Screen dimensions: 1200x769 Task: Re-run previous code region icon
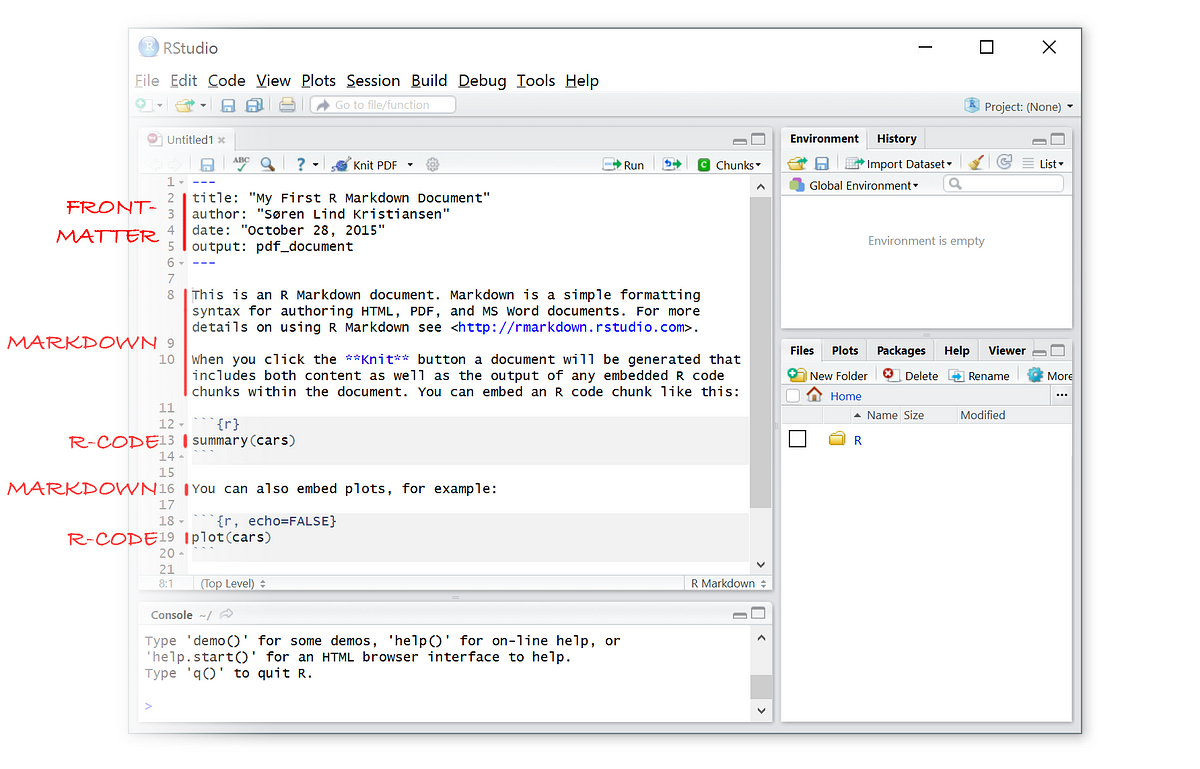click(671, 164)
